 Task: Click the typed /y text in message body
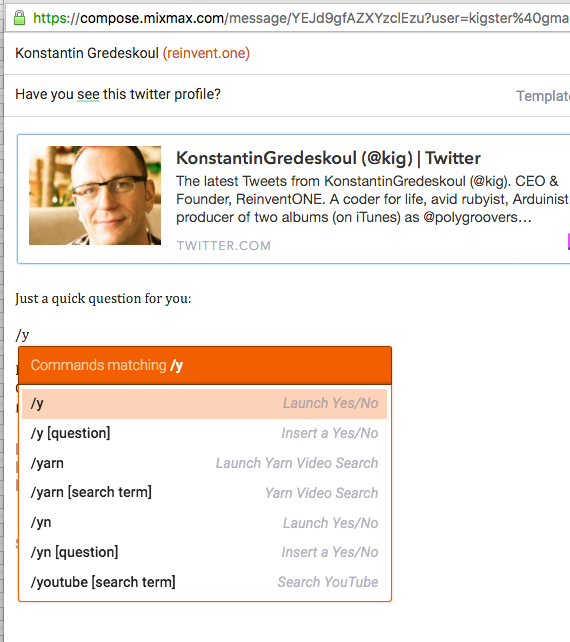22,335
